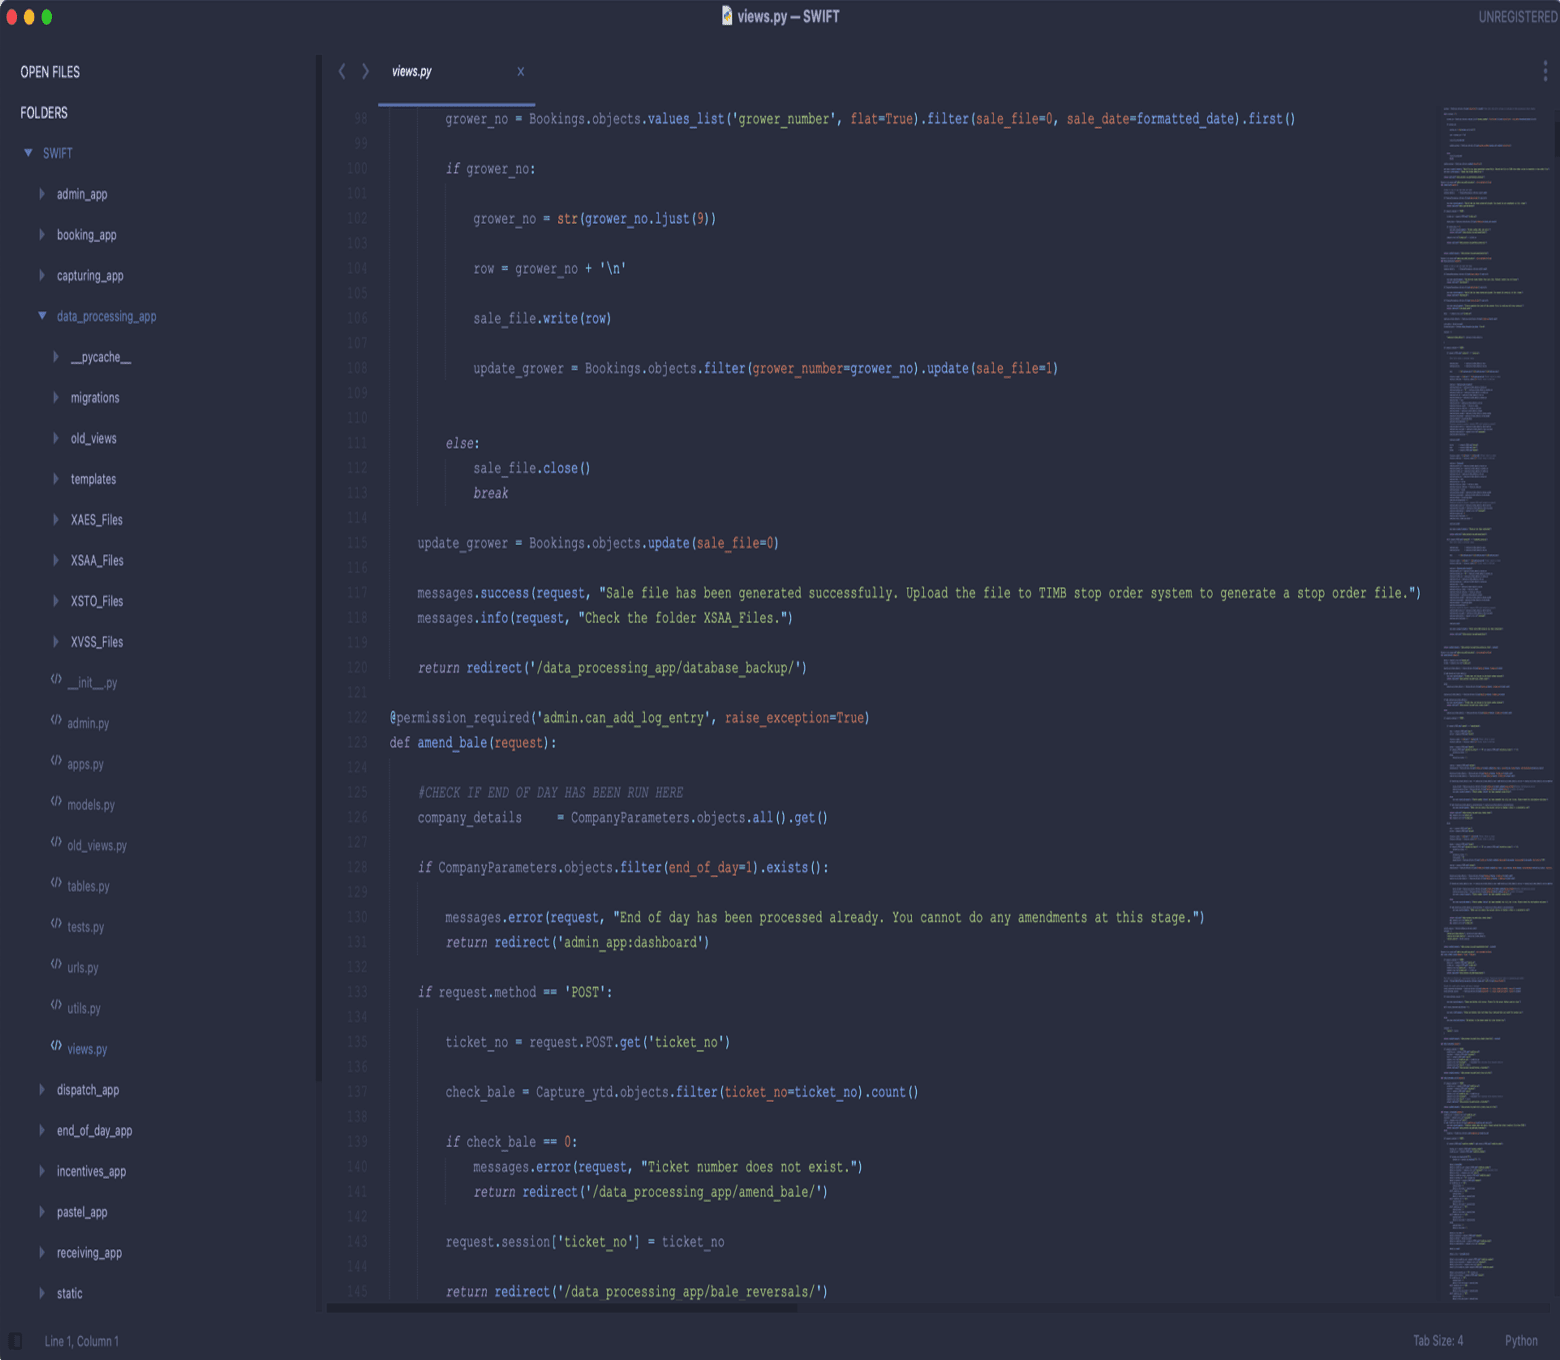Screen dimensions: 1560x1360
Task: Expand the templates folder arrow
Action: (56, 479)
